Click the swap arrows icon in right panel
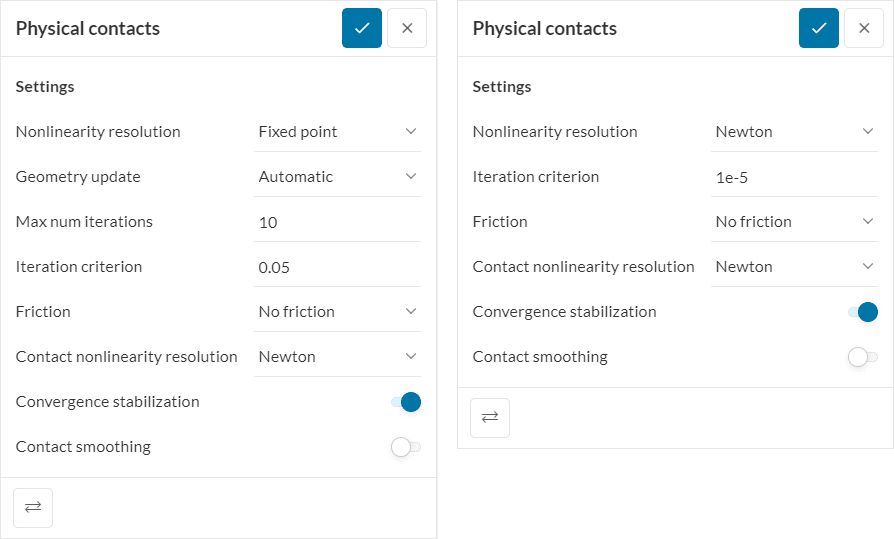 [490, 417]
